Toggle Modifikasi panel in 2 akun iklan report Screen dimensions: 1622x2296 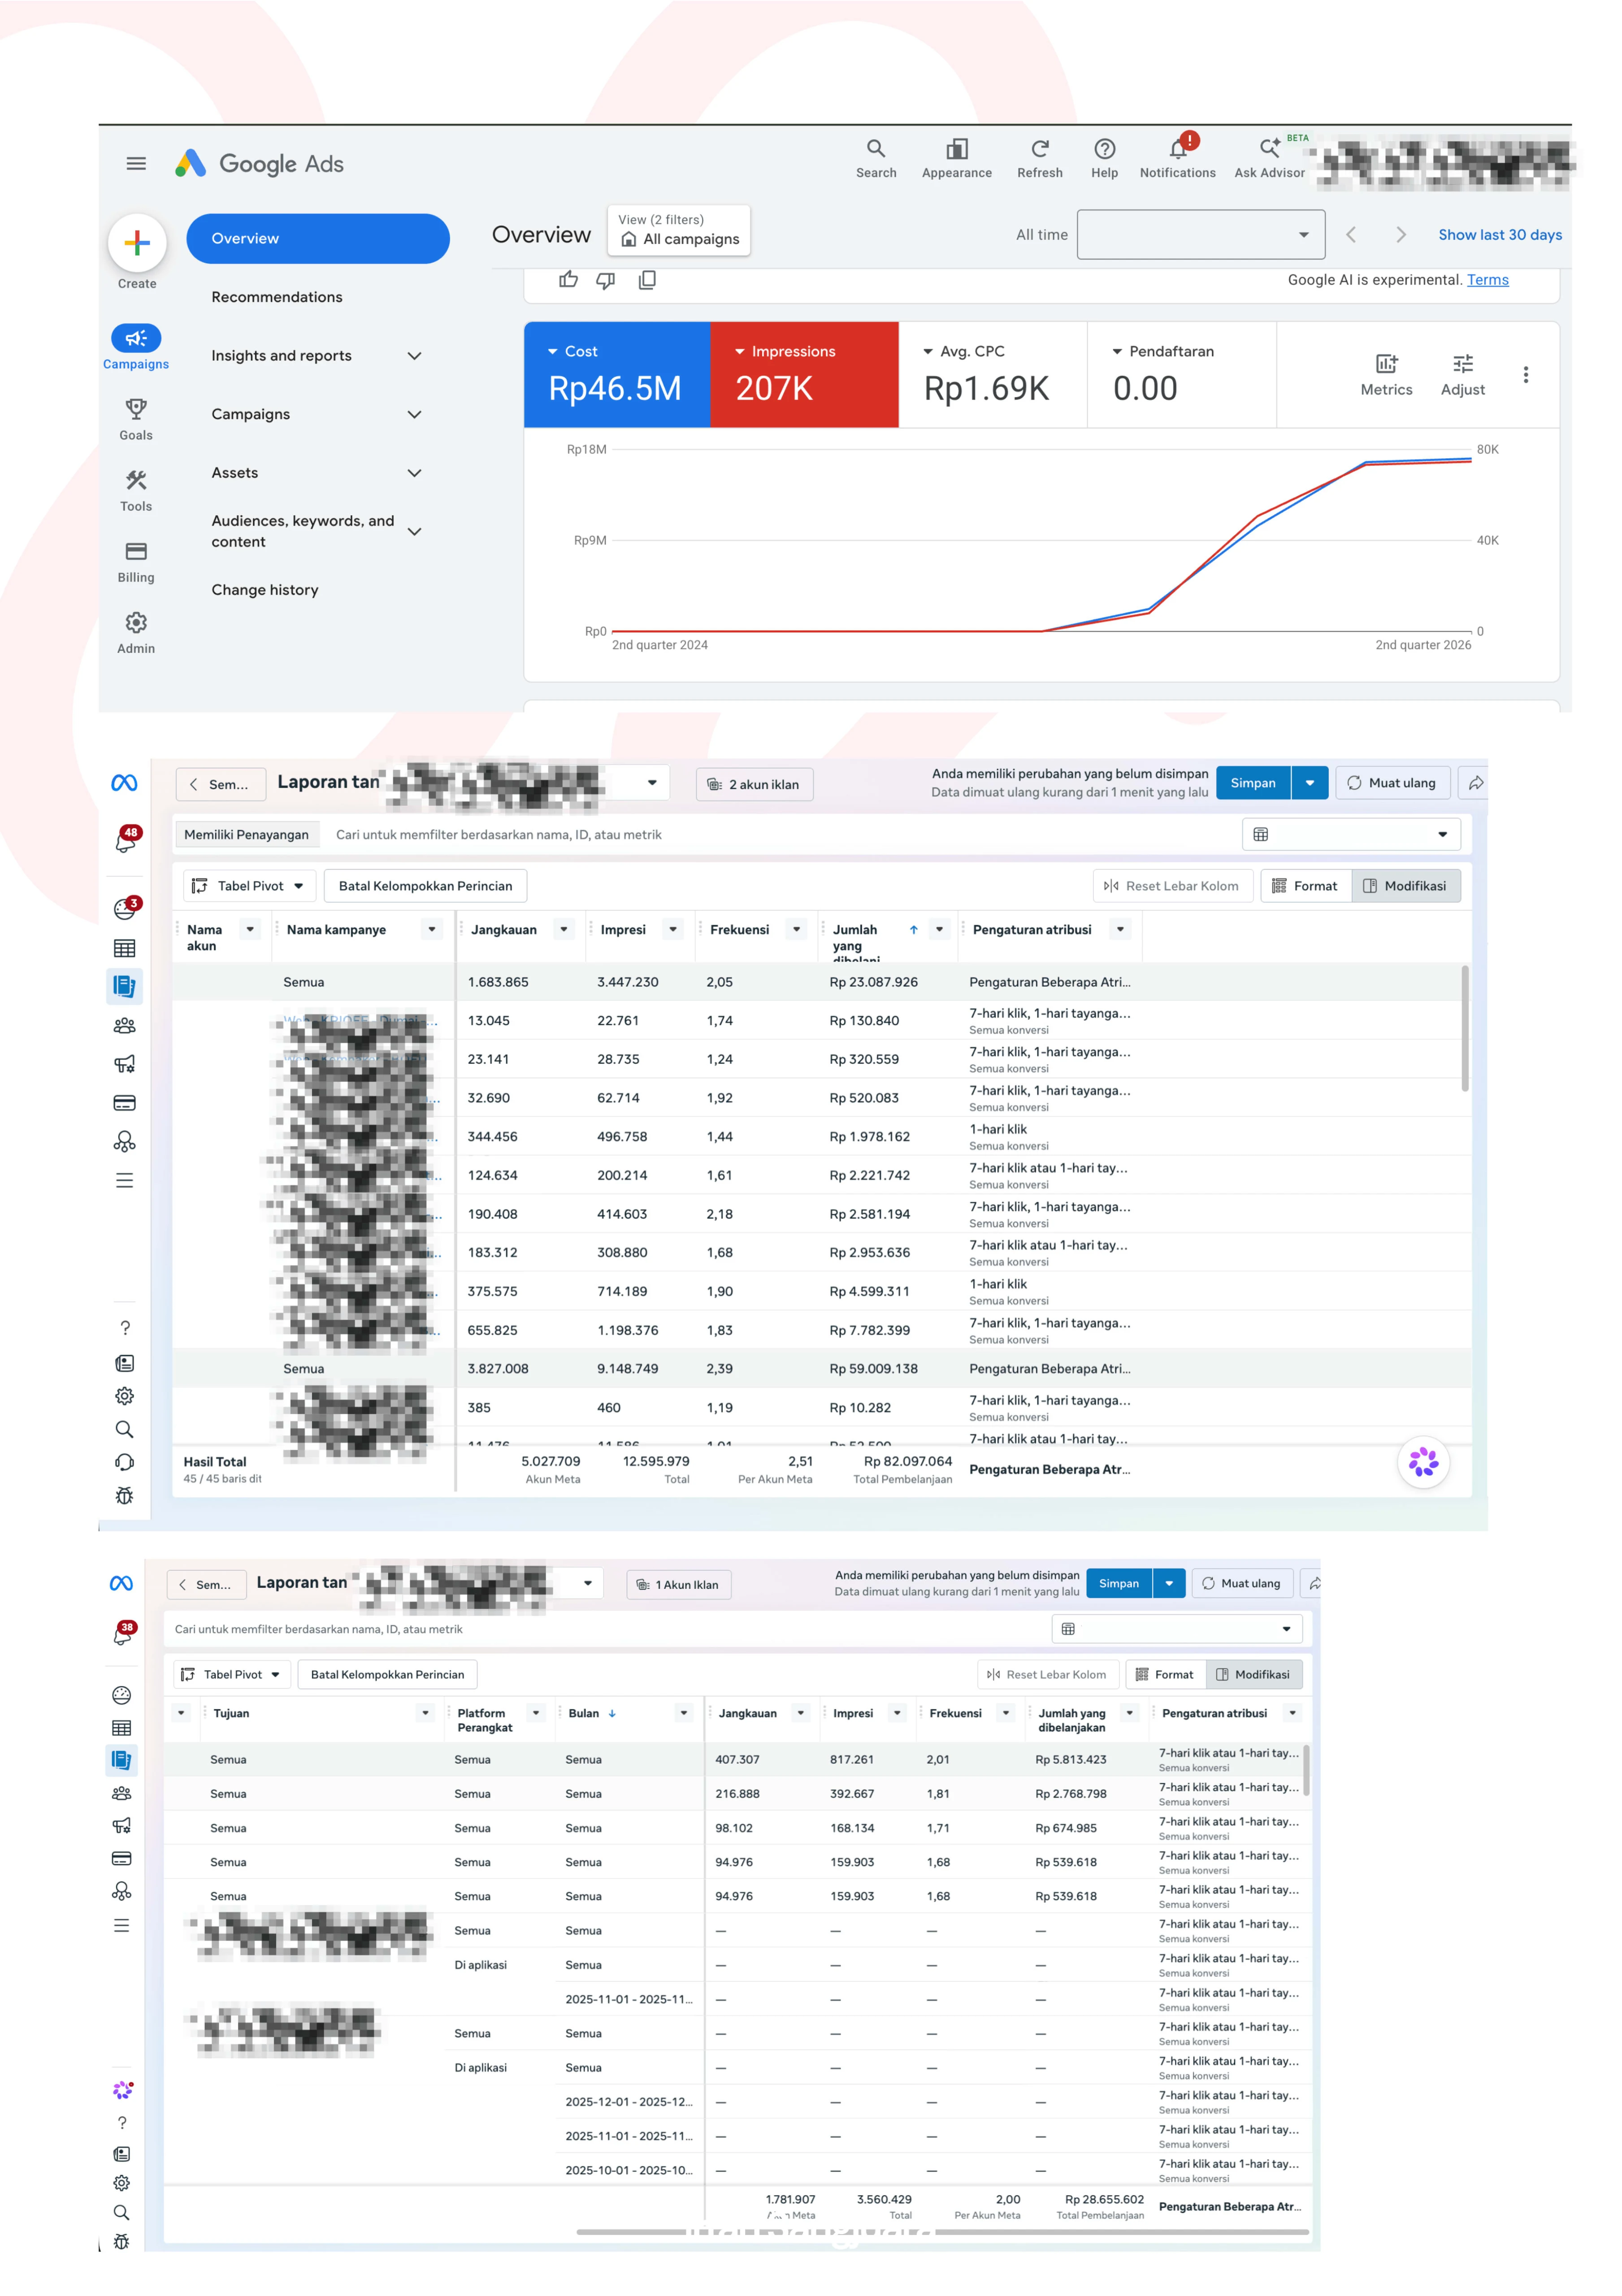(x=1405, y=886)
